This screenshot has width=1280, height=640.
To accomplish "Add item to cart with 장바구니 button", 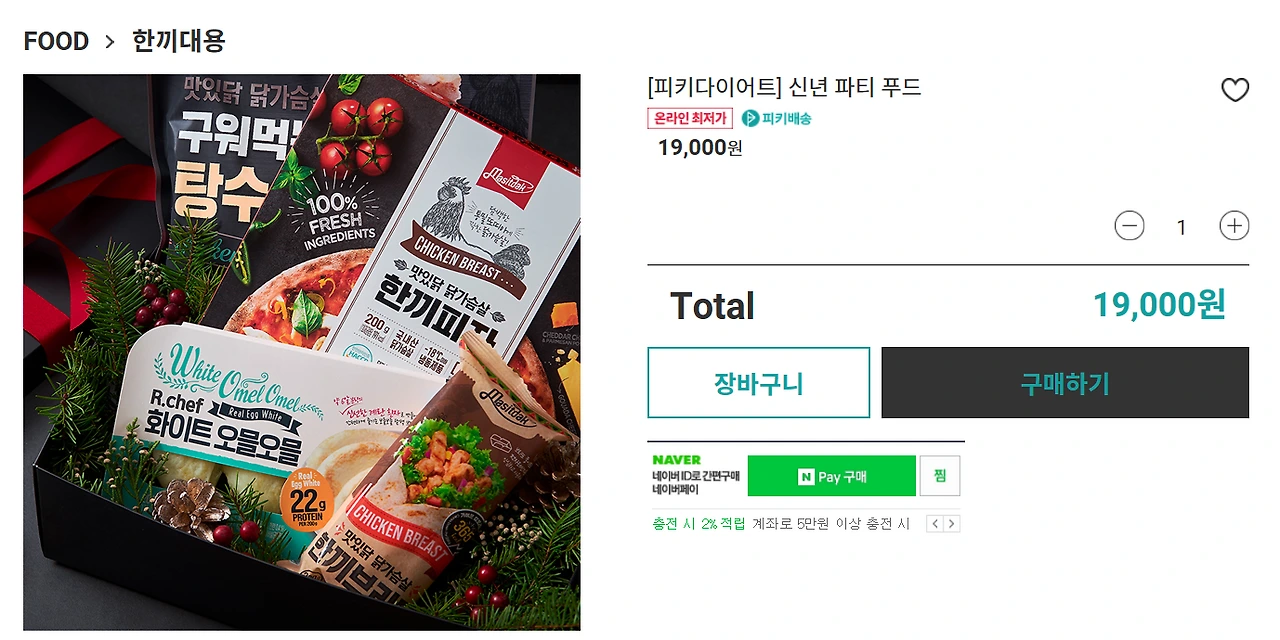I will (x=758, y=383).
